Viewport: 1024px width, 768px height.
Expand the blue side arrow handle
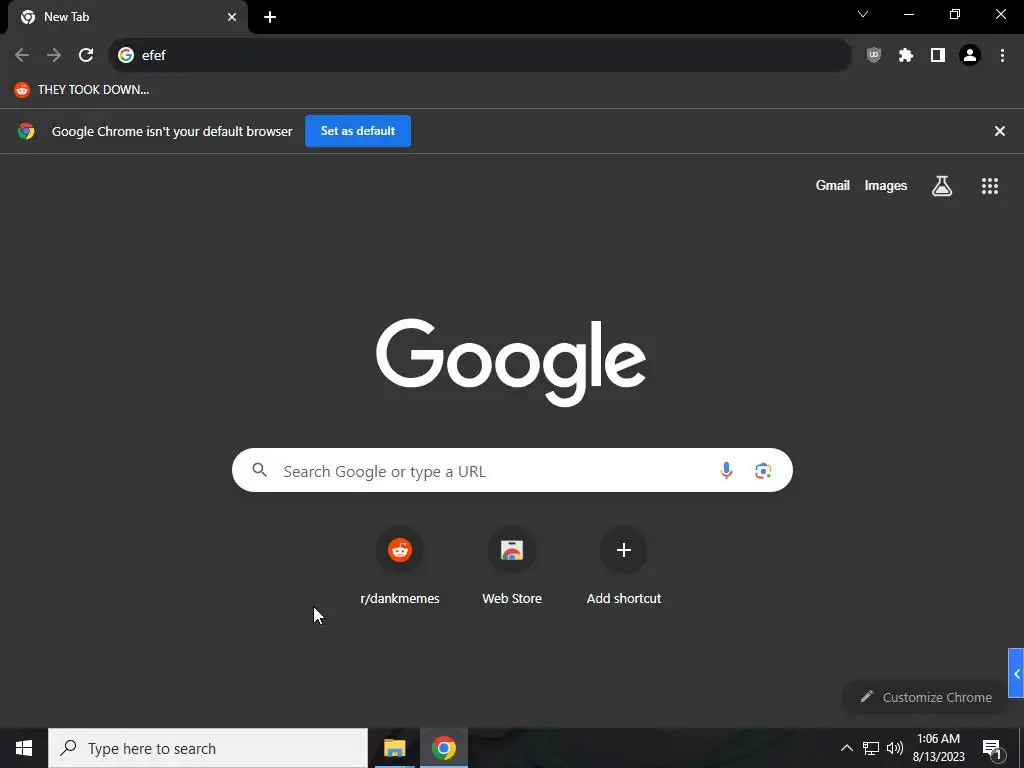point(1016,673)
